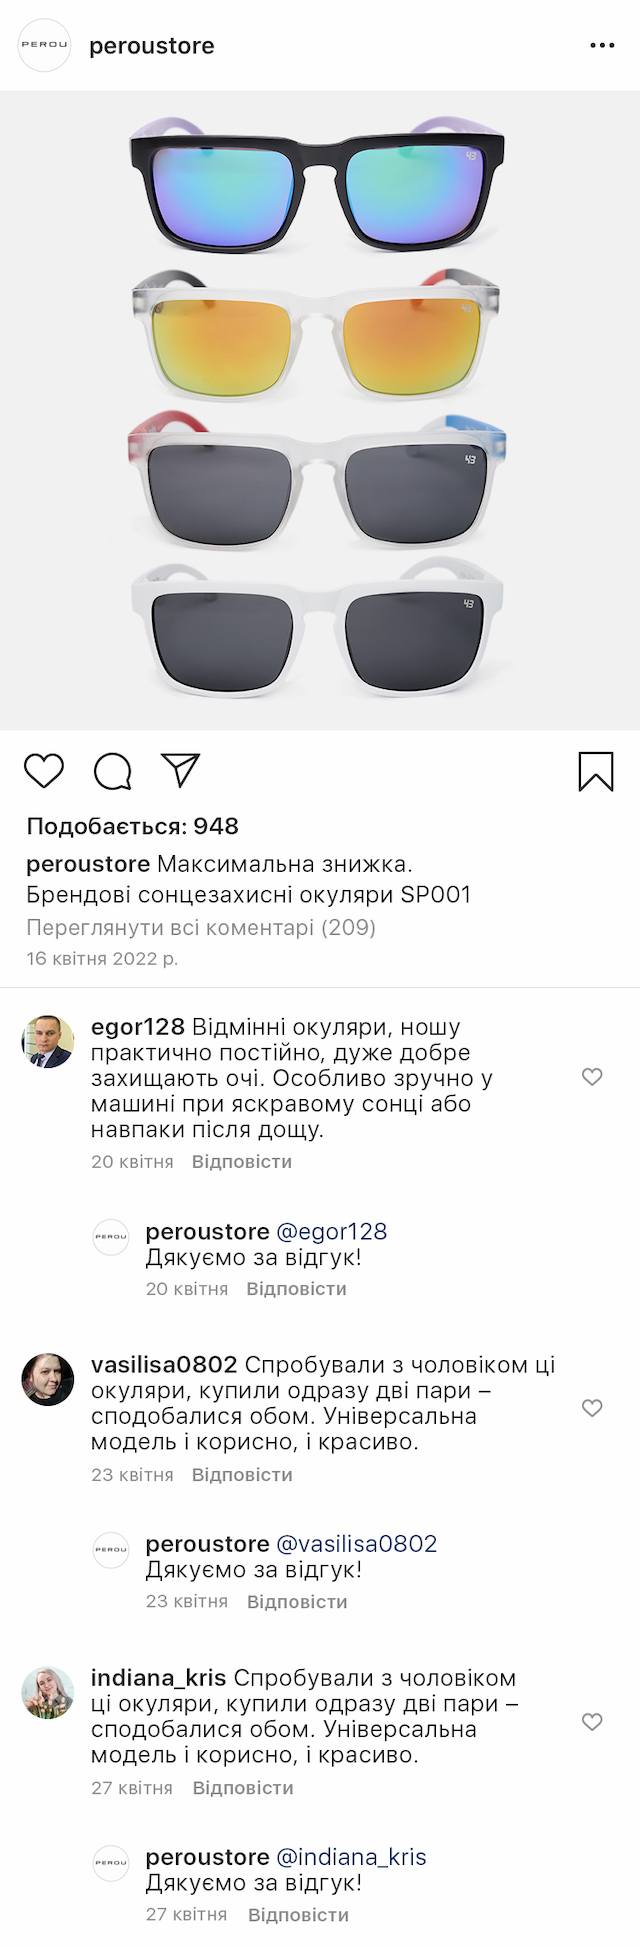This screenshot has width=640, height=1947.
Task: Reply to egor128's comment
Action: pos(242,1162)
